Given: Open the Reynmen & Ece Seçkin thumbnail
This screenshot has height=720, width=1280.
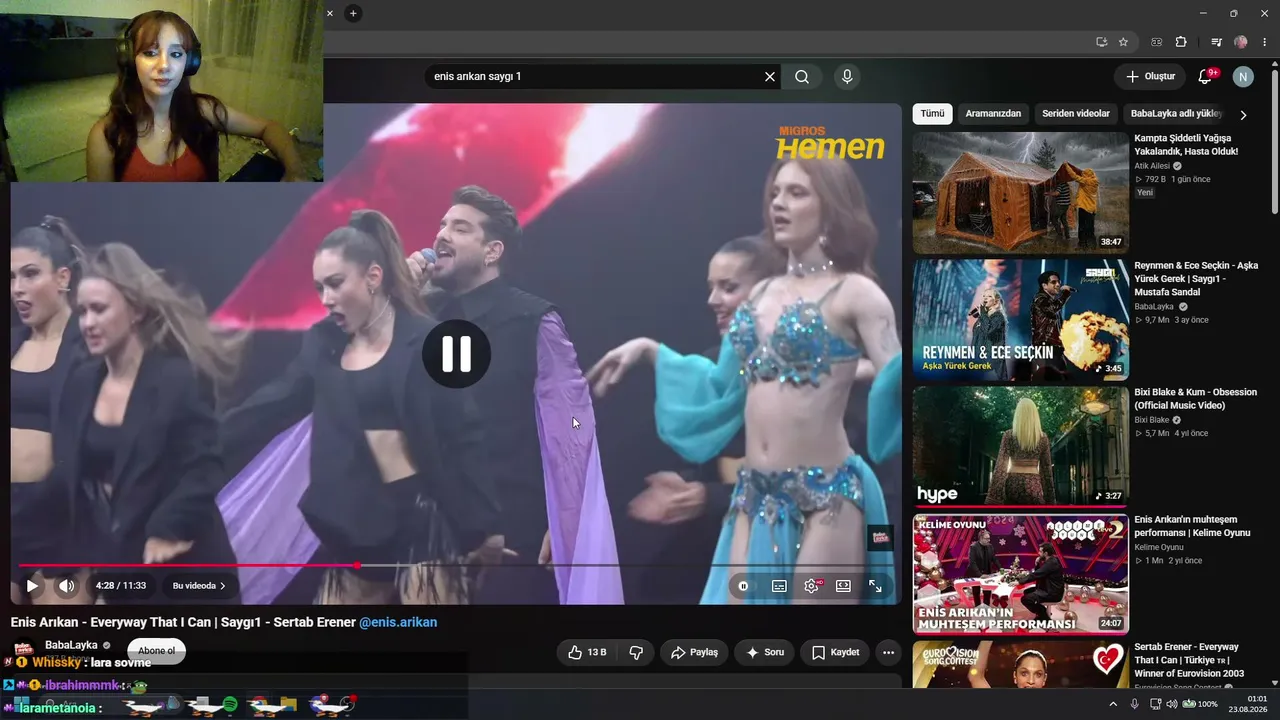Looking at the screenshot, I should tap(1020, 320).
